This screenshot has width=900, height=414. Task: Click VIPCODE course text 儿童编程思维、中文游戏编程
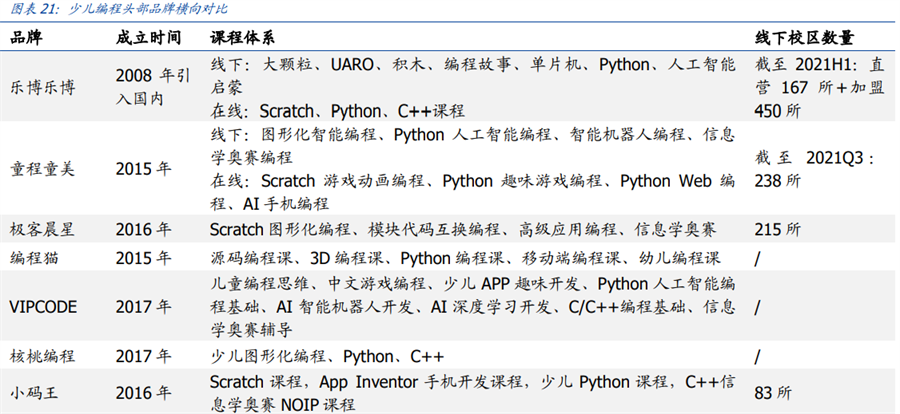pos(472,307)
